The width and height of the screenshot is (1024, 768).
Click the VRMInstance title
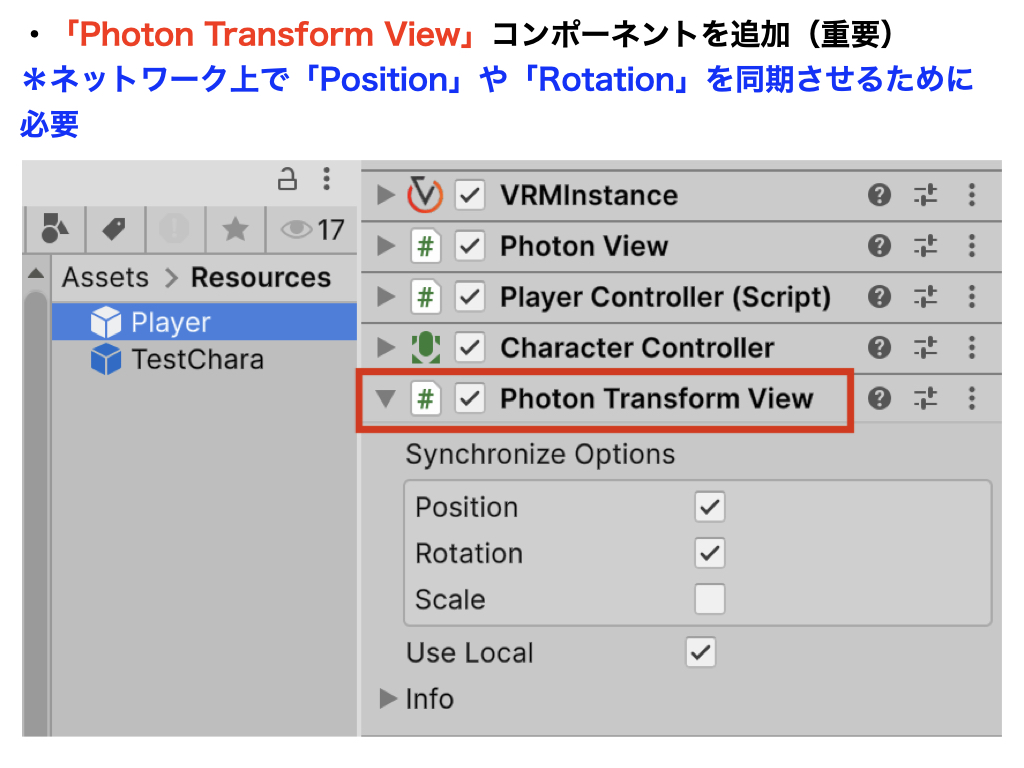589,195
